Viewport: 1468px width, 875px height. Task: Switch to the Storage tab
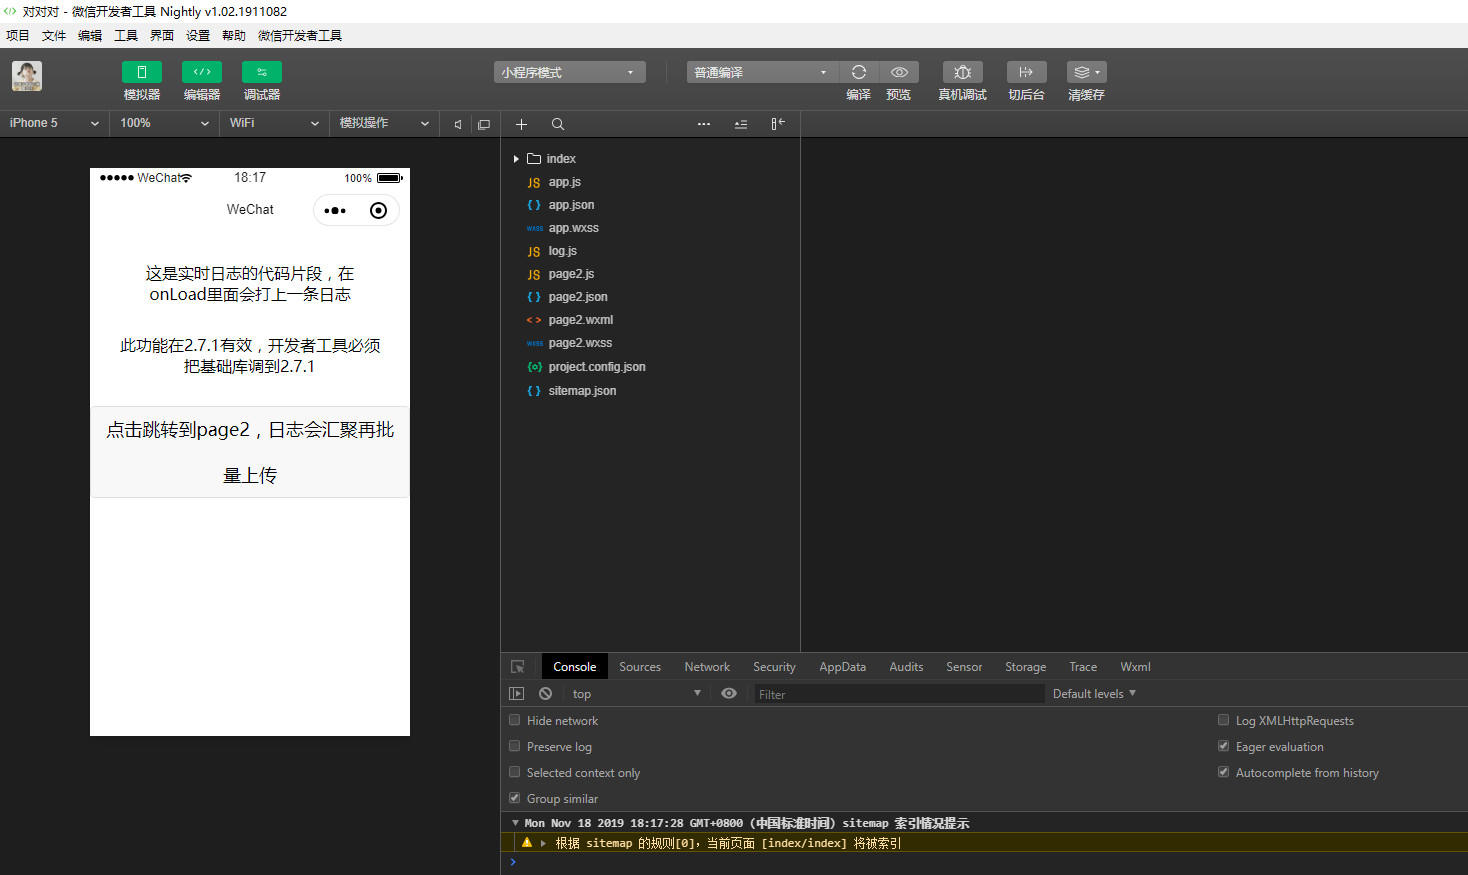[1025, 667]
